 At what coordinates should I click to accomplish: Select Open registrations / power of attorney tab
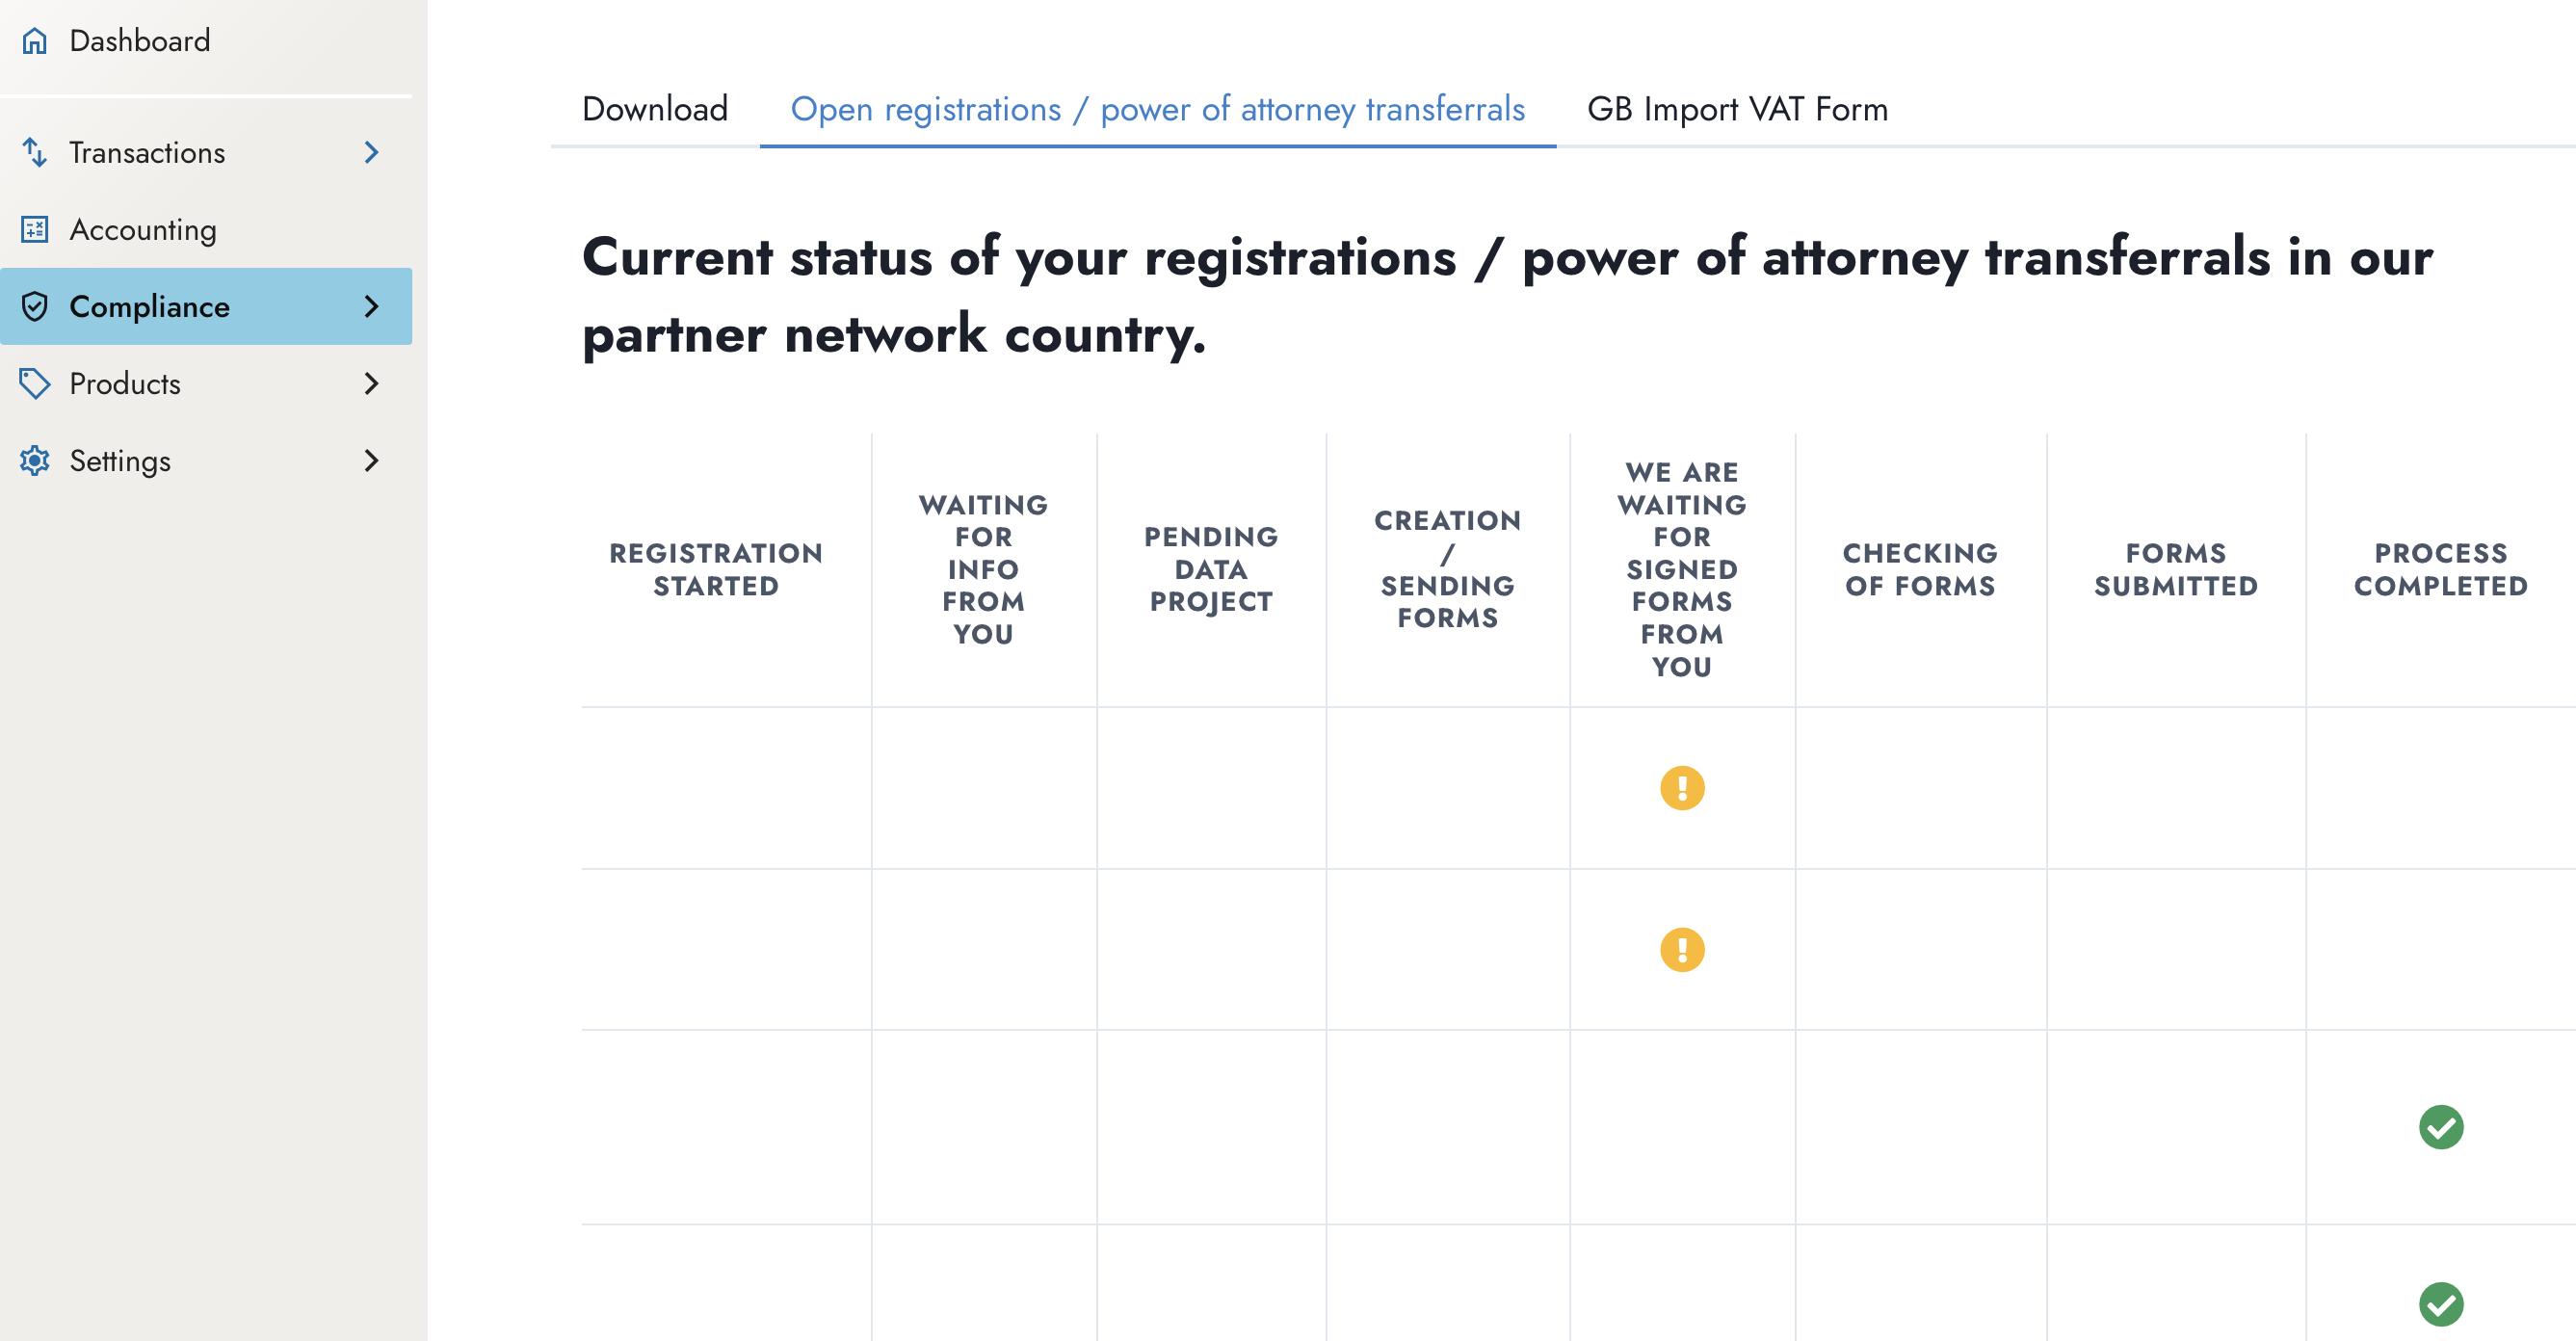(1157, 109)
